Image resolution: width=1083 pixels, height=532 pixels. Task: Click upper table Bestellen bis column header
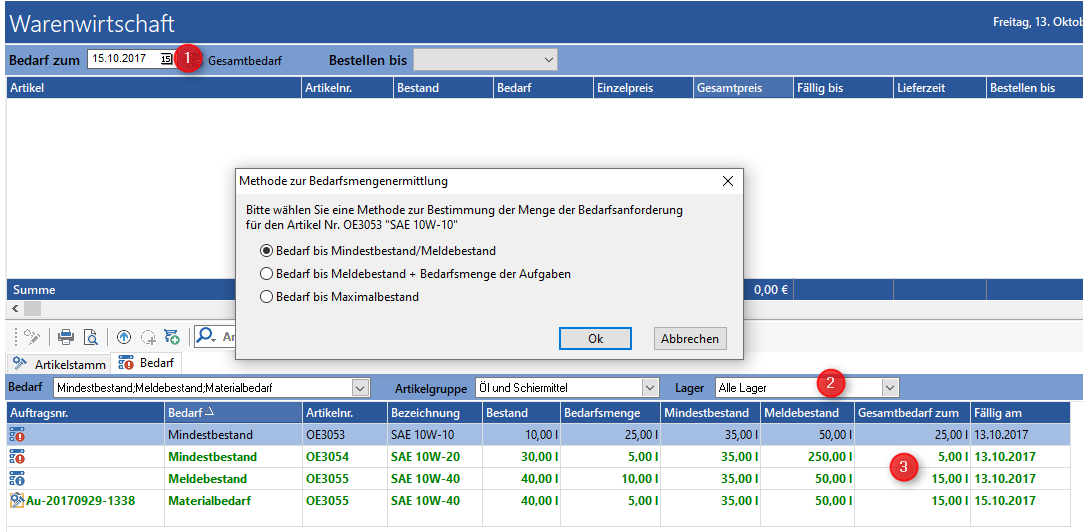pyautogui.click(x=1035, y=88)
